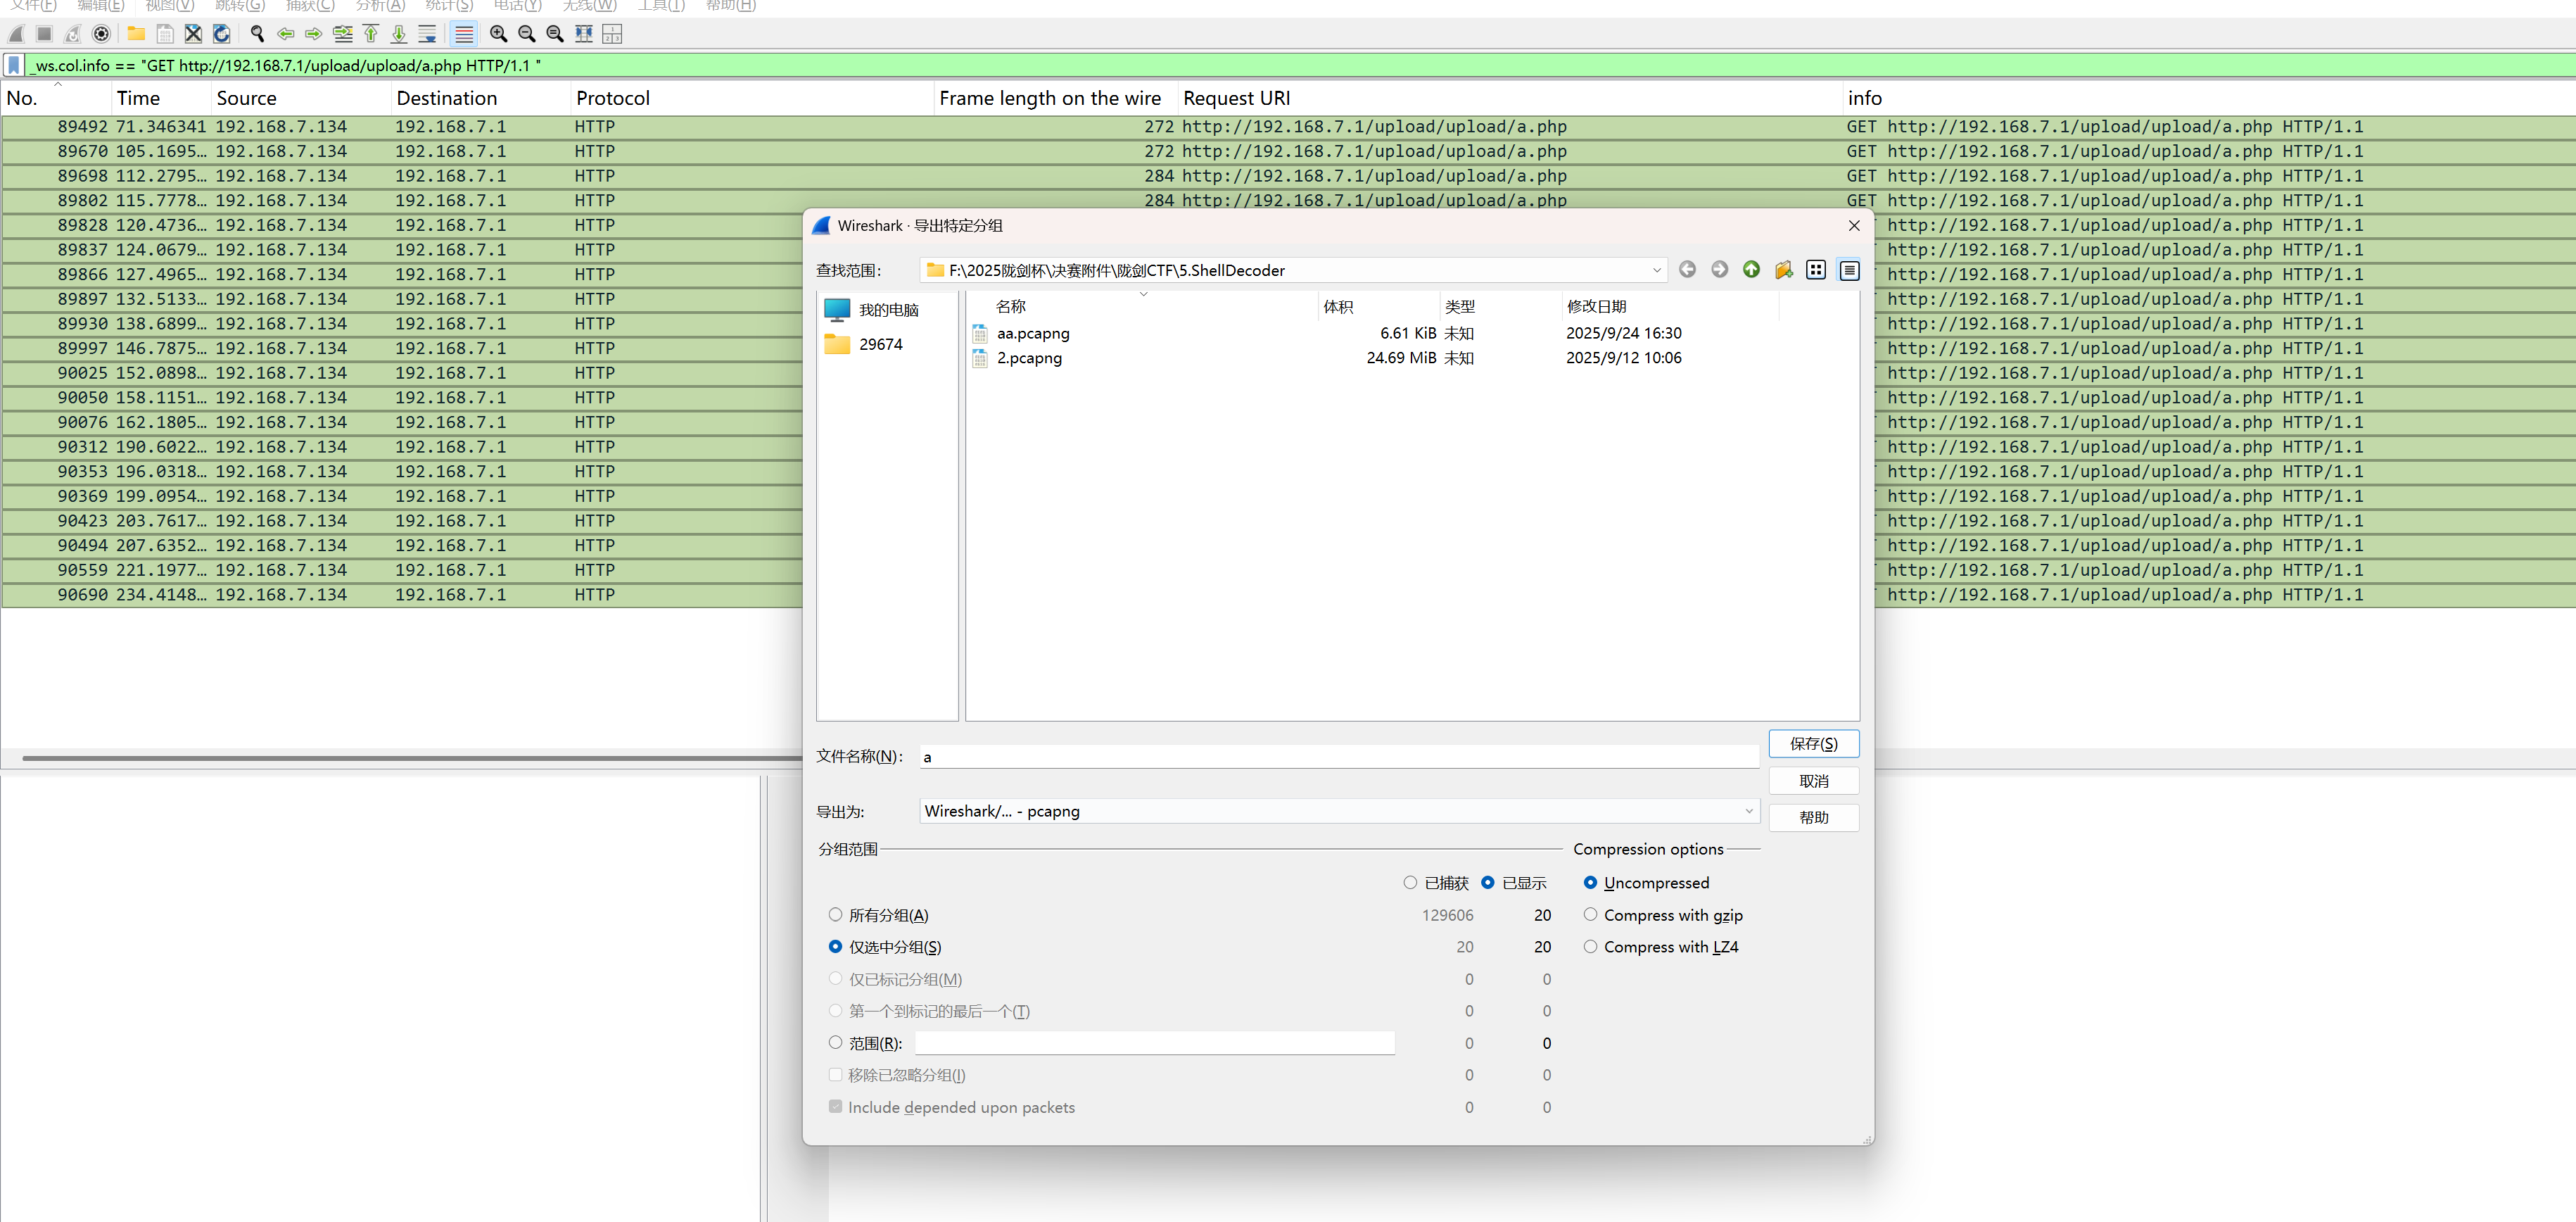Screen dimensions: 2576x1222
Task: Choose Compress with gzip option
Action: click(1590, 915)
